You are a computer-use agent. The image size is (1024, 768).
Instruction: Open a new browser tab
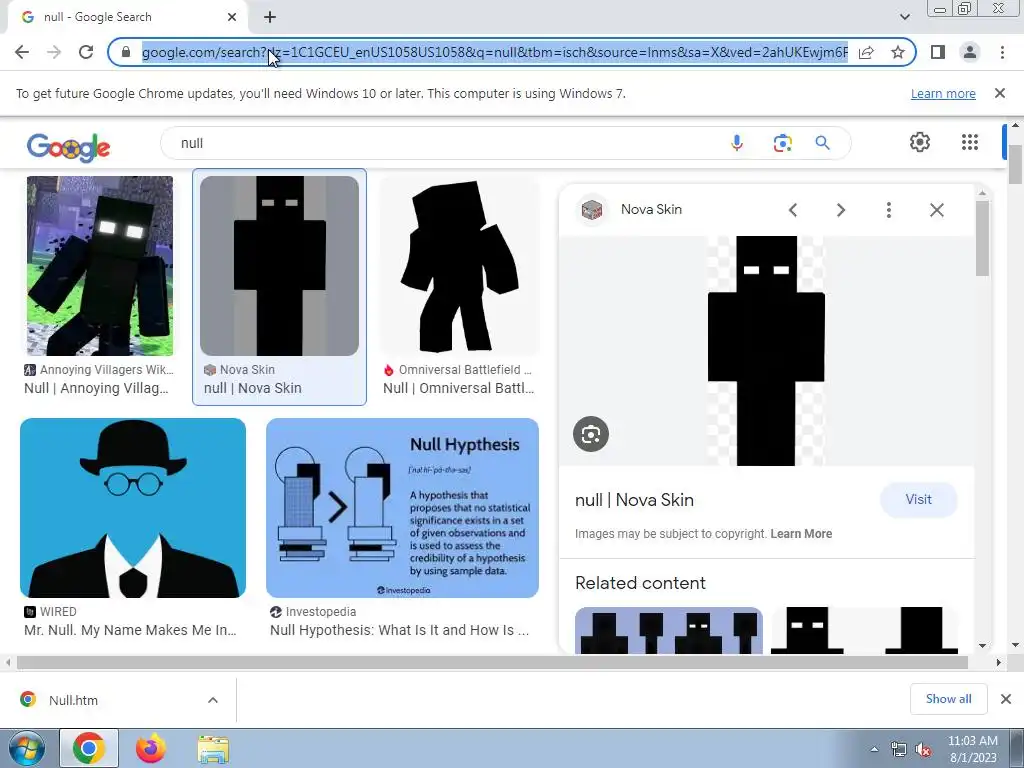pos(270,17)
